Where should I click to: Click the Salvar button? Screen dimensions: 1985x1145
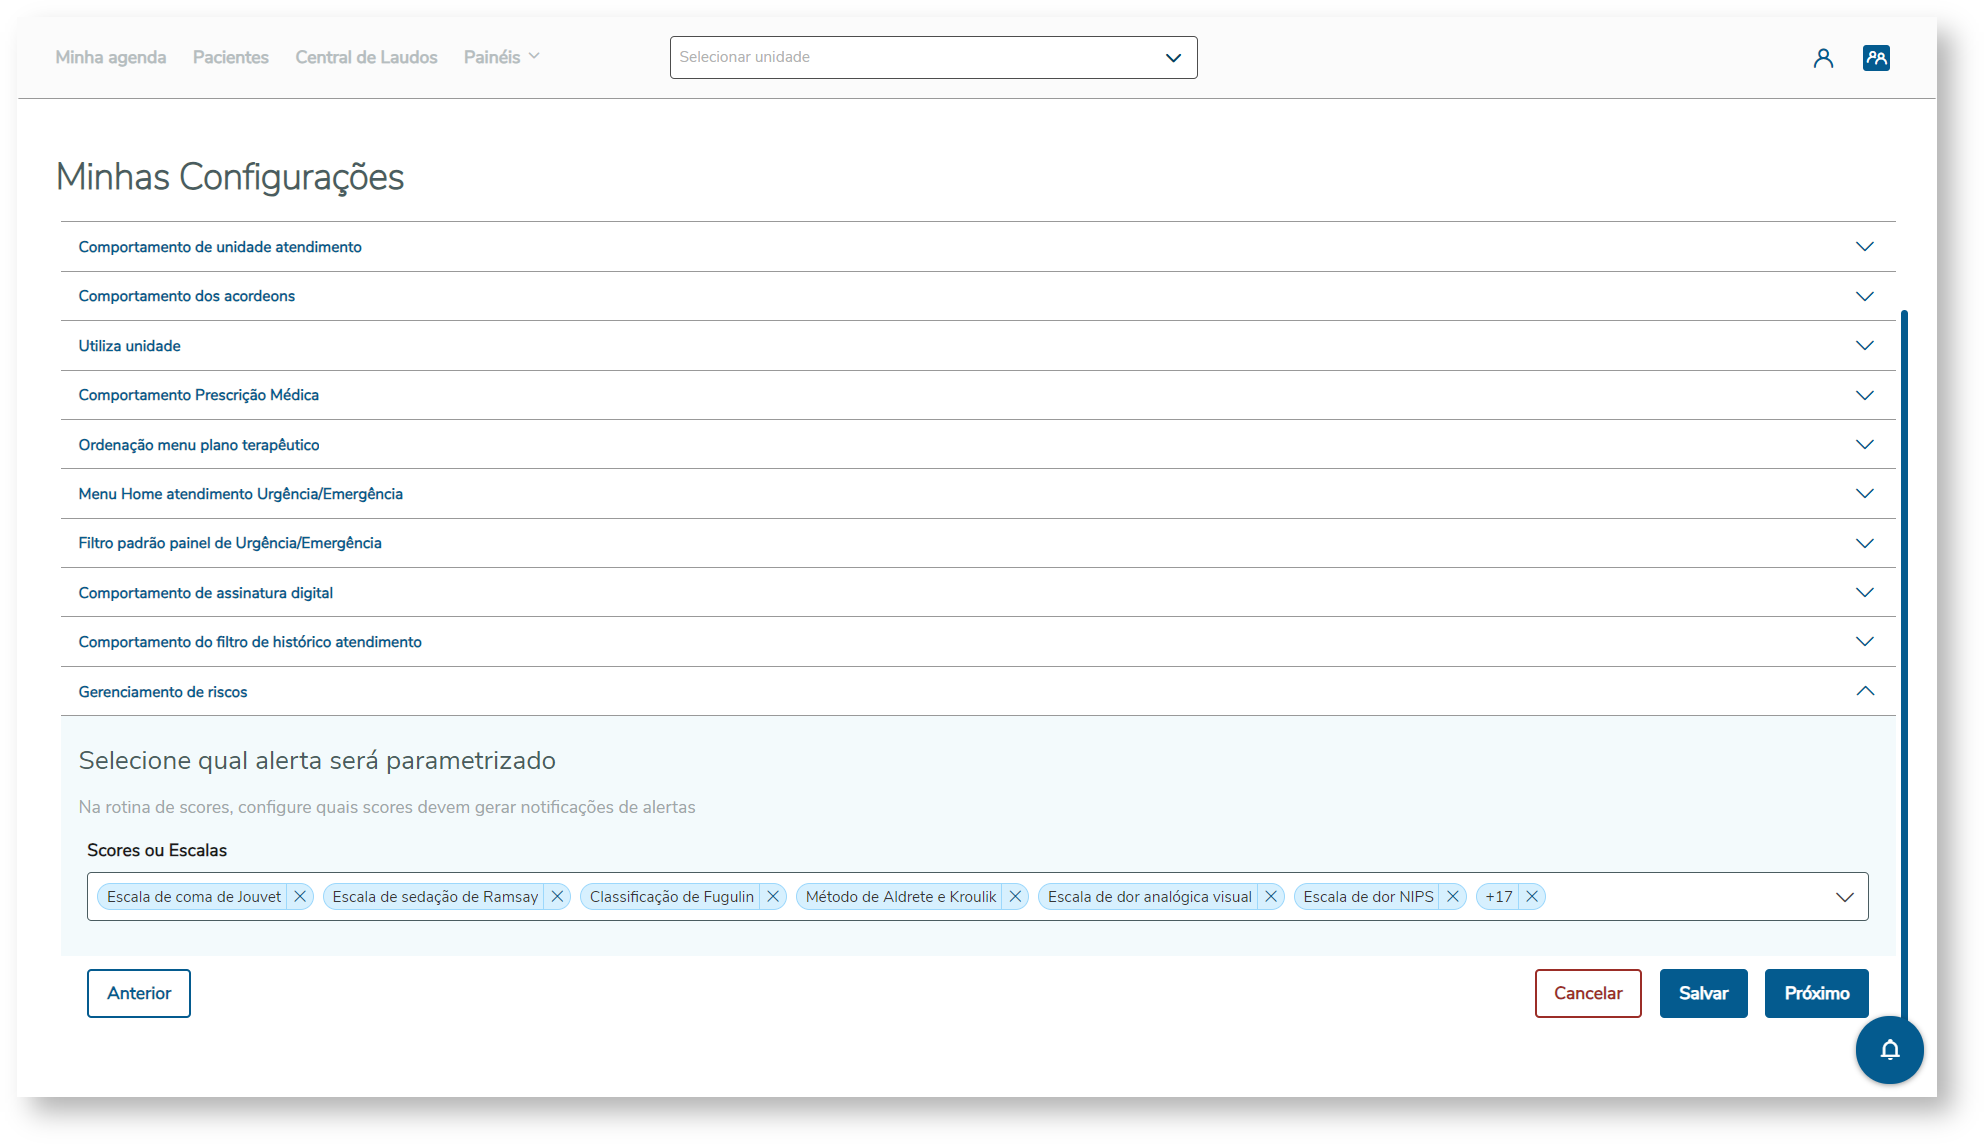point(1703,993)
